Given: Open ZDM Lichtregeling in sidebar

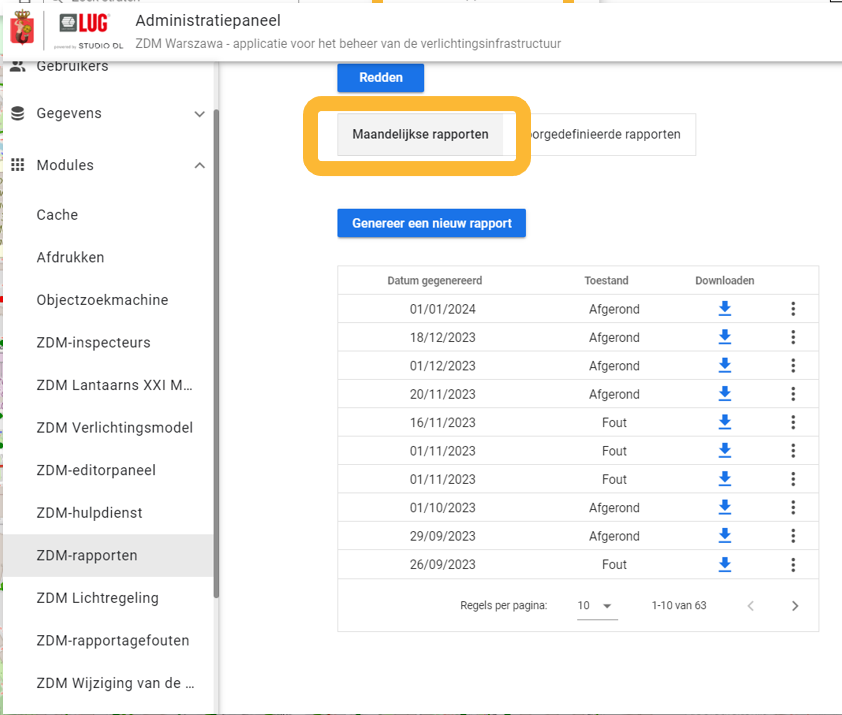Looking at the screenshot, I should [97, 598].
